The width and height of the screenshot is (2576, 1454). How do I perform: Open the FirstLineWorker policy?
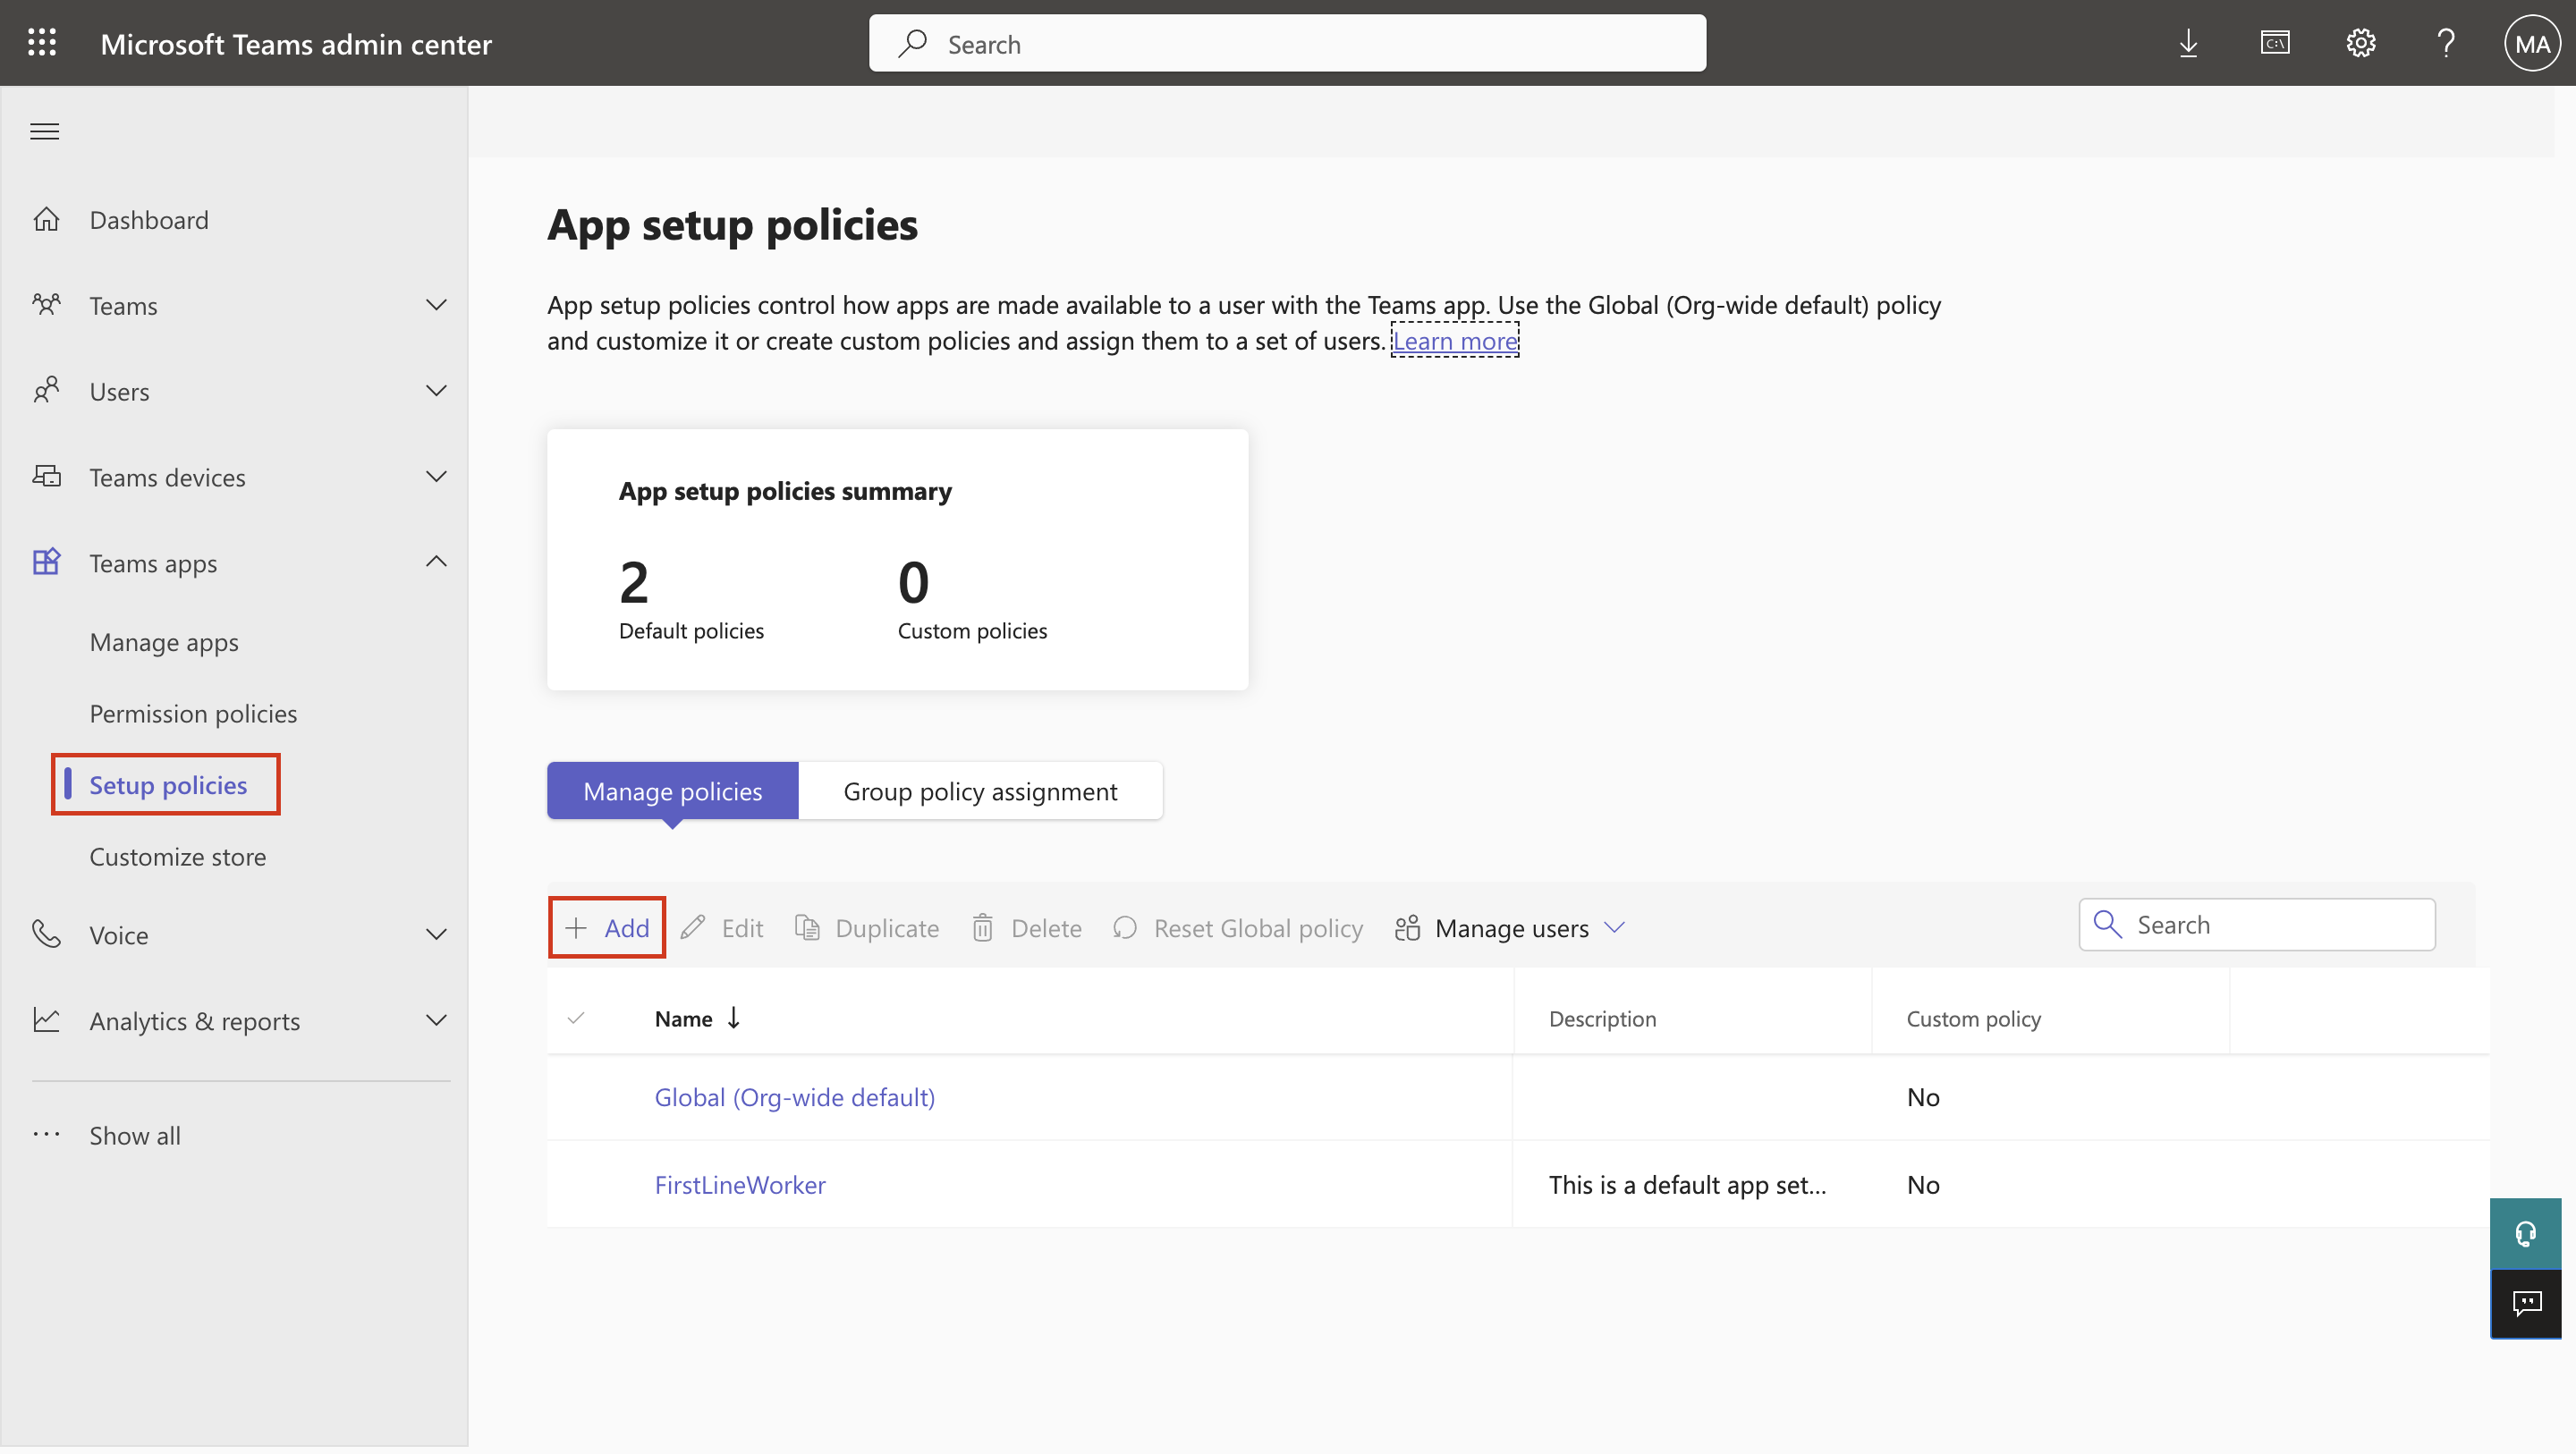tap(740, 1184)
